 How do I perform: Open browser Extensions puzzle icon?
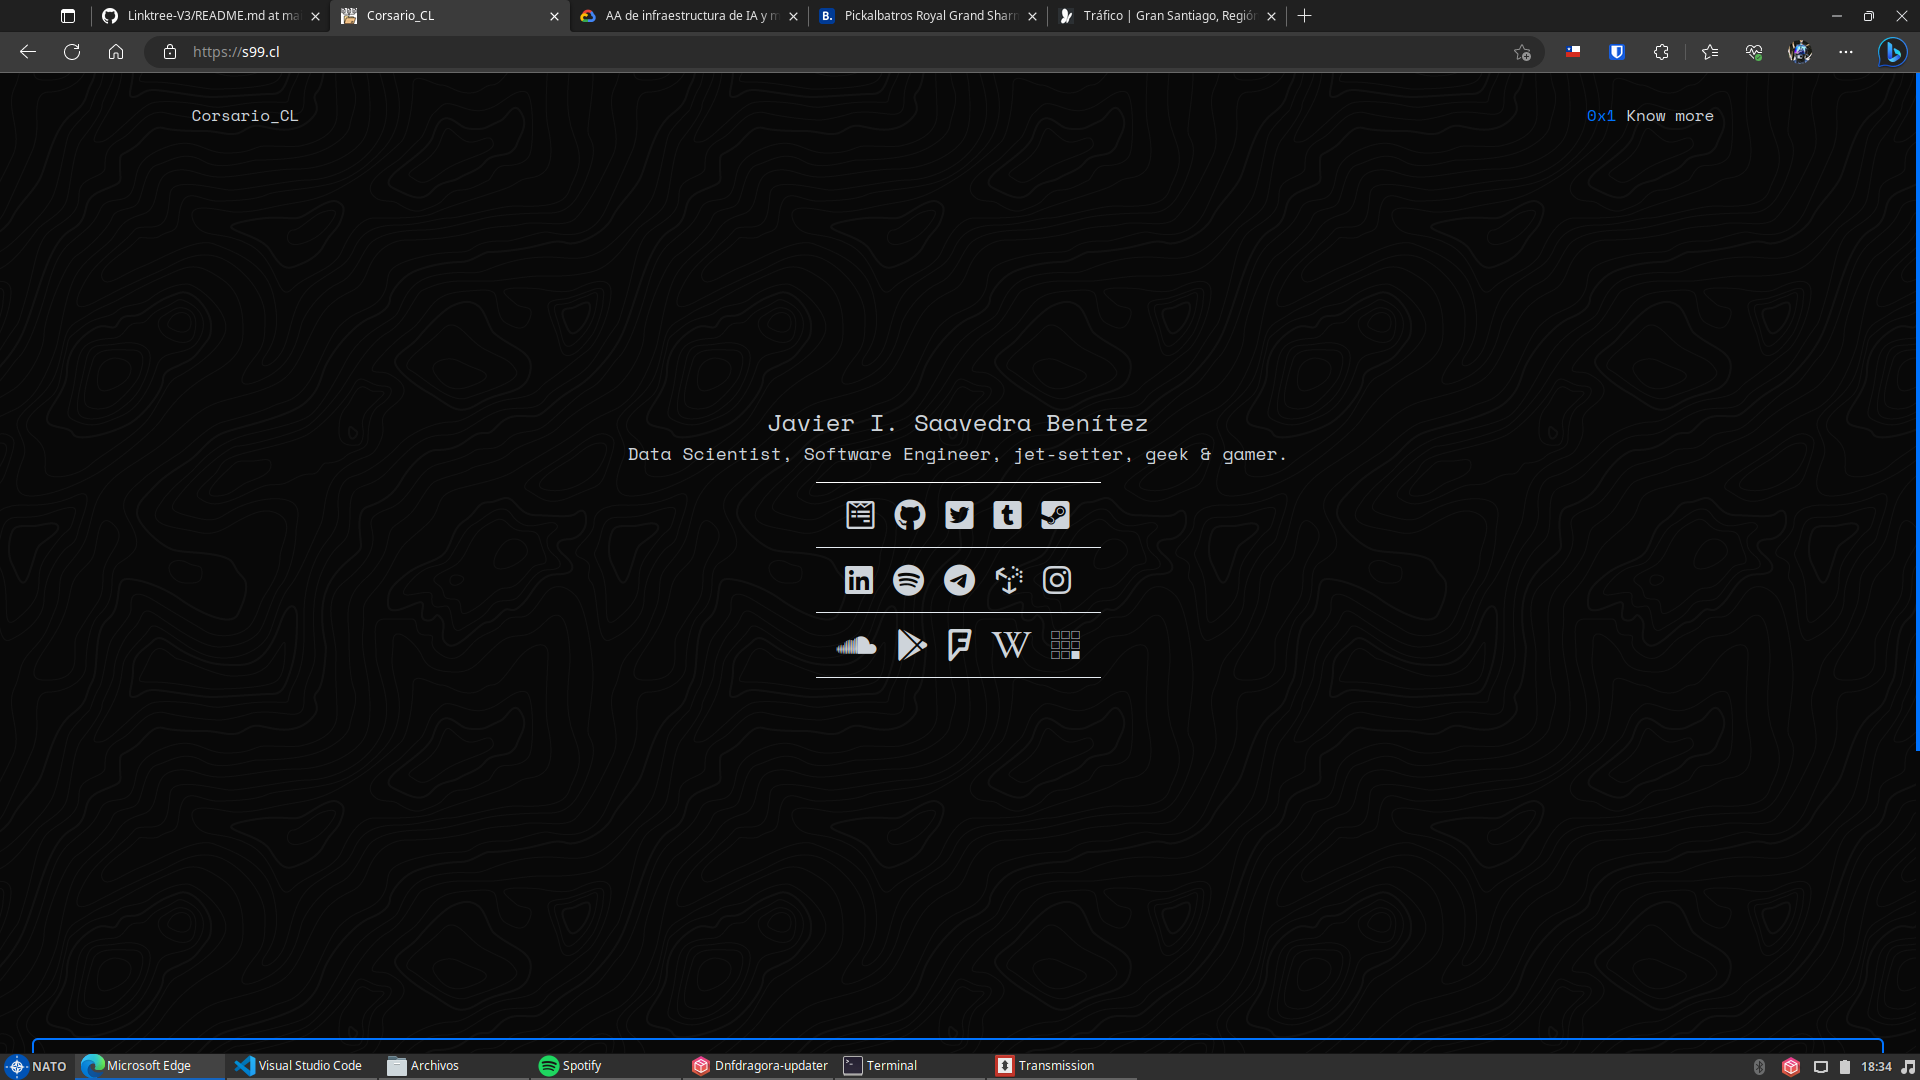tap(1661, 52)
